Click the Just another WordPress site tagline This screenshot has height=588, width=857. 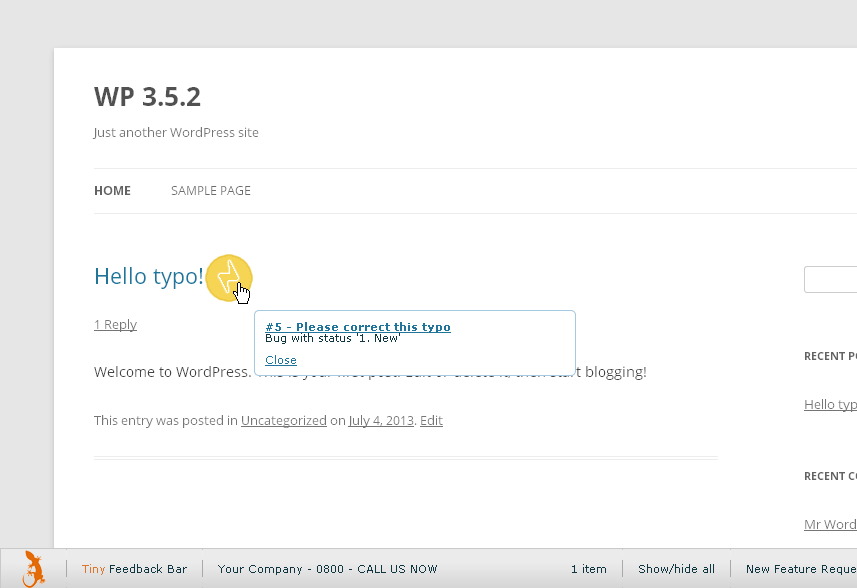click(x=176, y=133)
